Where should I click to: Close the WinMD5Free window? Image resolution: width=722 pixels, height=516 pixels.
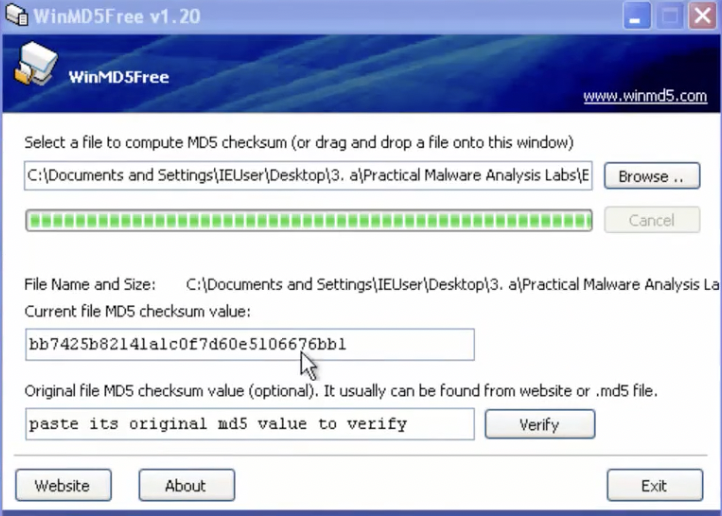point(702,16)
